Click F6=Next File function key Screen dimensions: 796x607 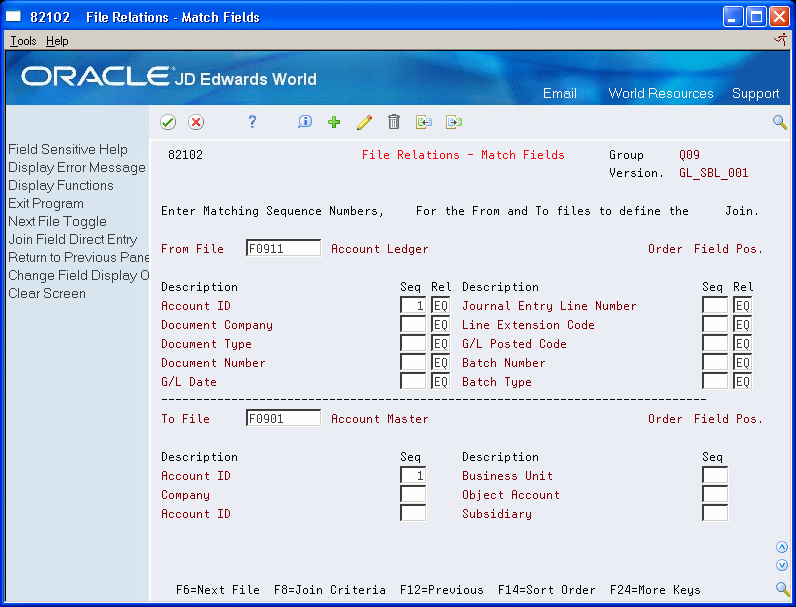point(218,590)
